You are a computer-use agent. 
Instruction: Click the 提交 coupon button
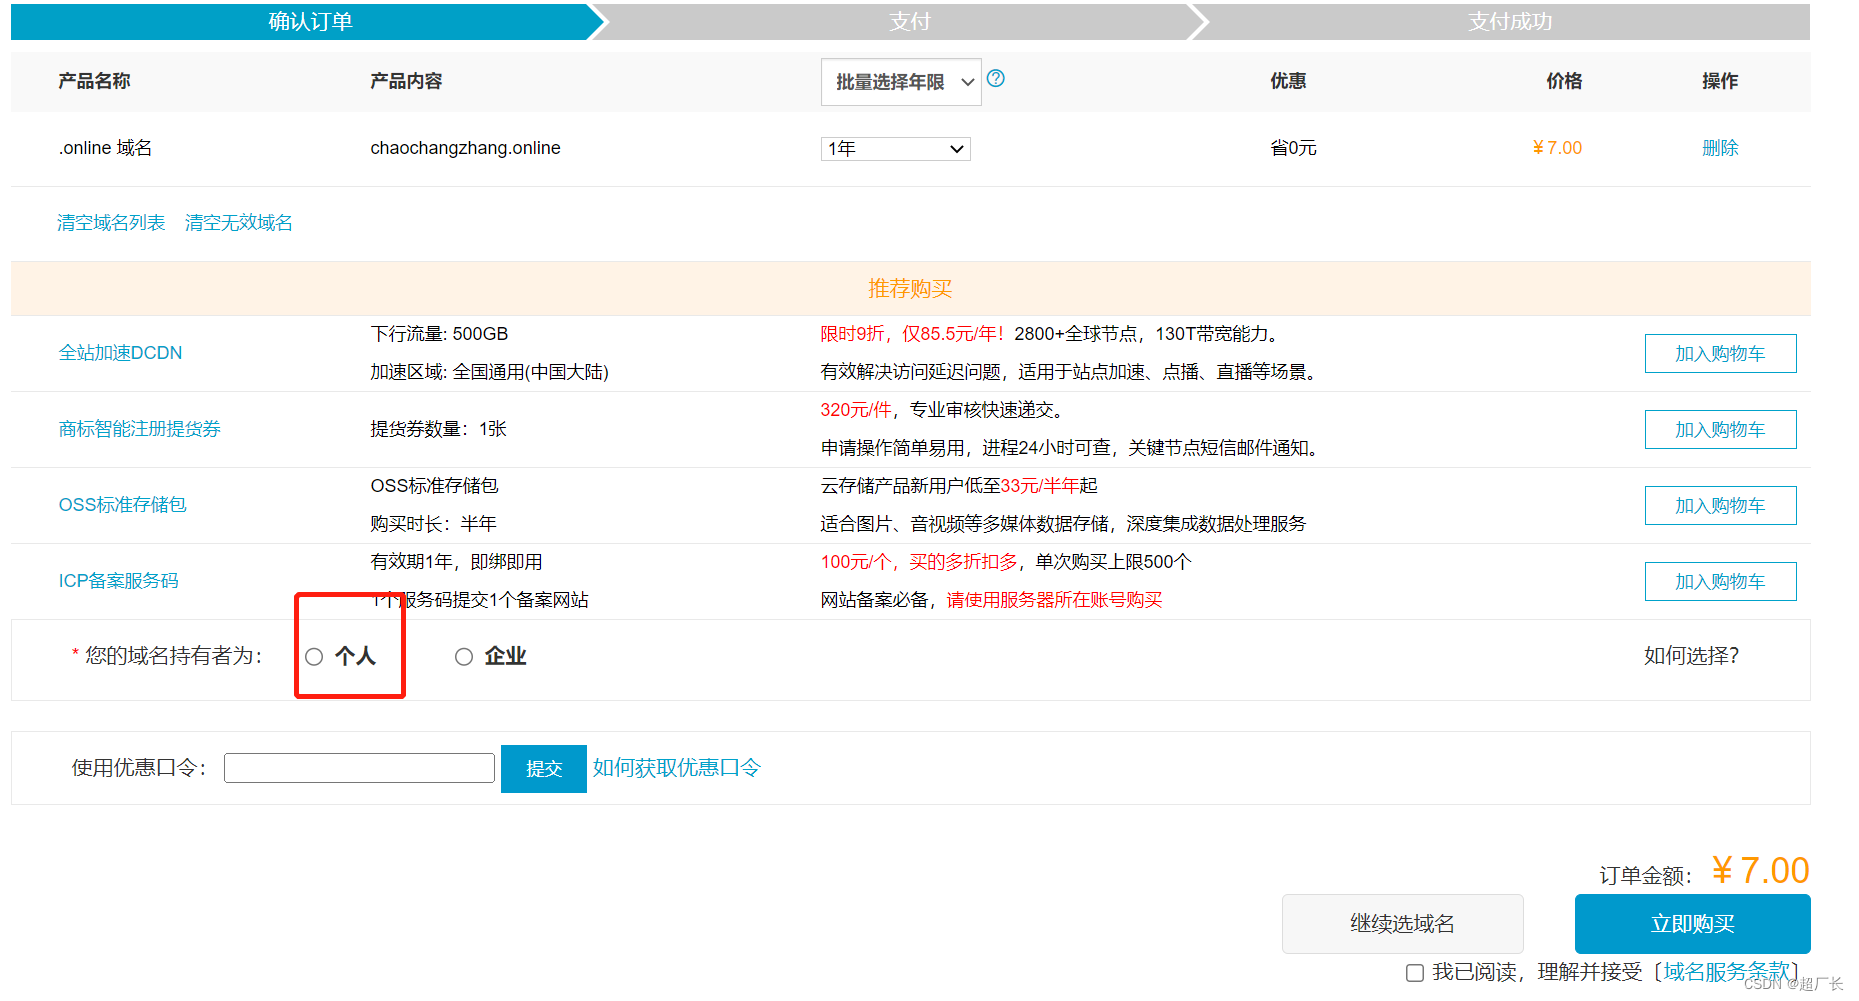click(544, 769)
